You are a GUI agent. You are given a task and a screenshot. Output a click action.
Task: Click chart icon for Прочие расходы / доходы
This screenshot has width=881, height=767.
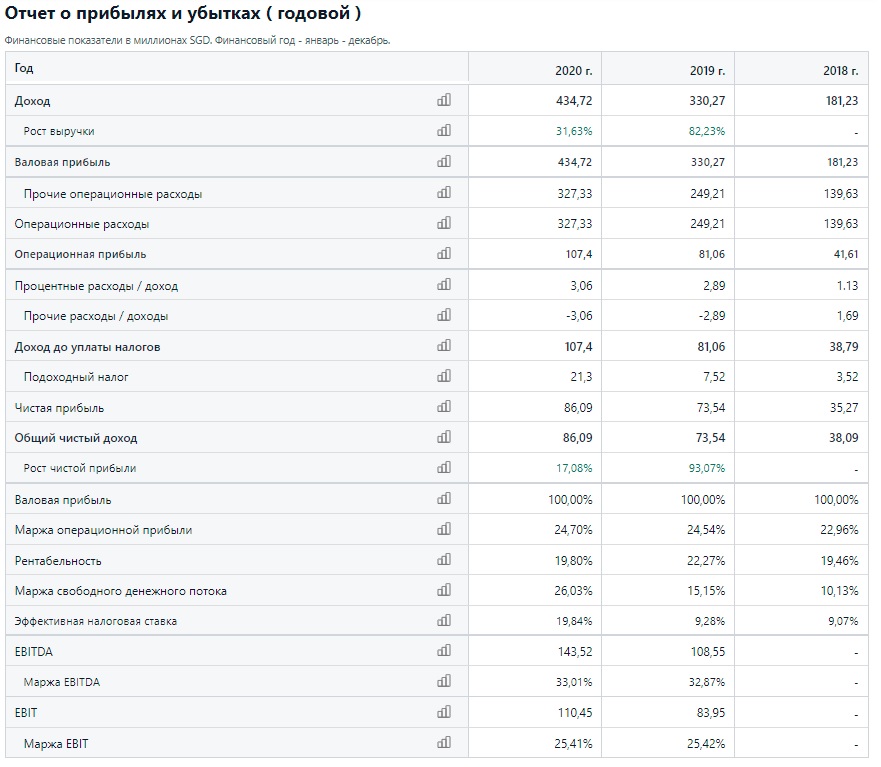point(444,315)
